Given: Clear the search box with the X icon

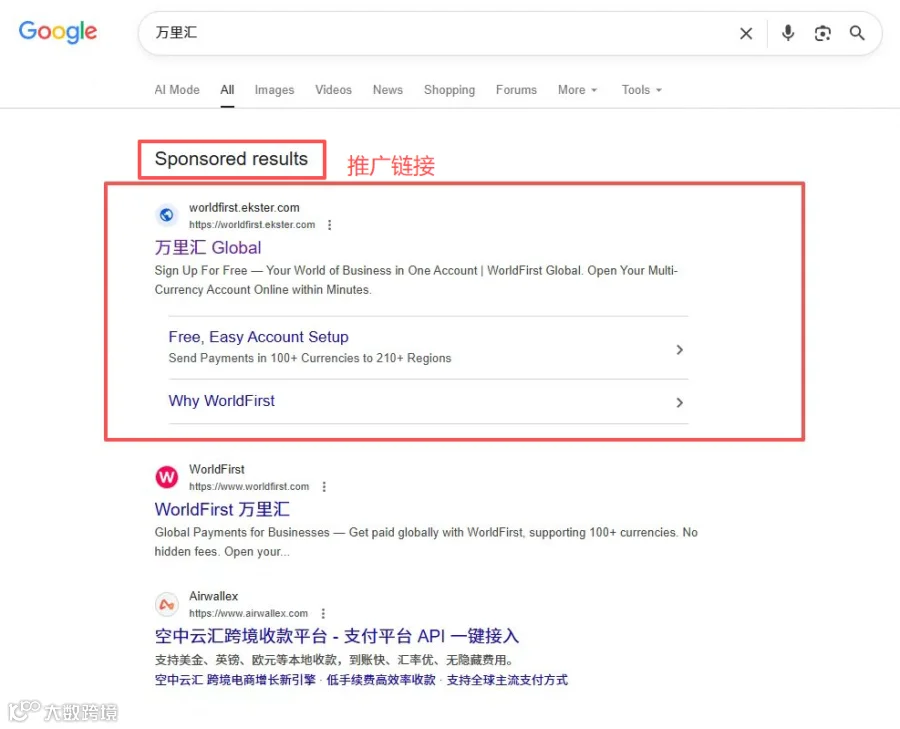Looking at the screenshot, I should [x=746, y=33].
